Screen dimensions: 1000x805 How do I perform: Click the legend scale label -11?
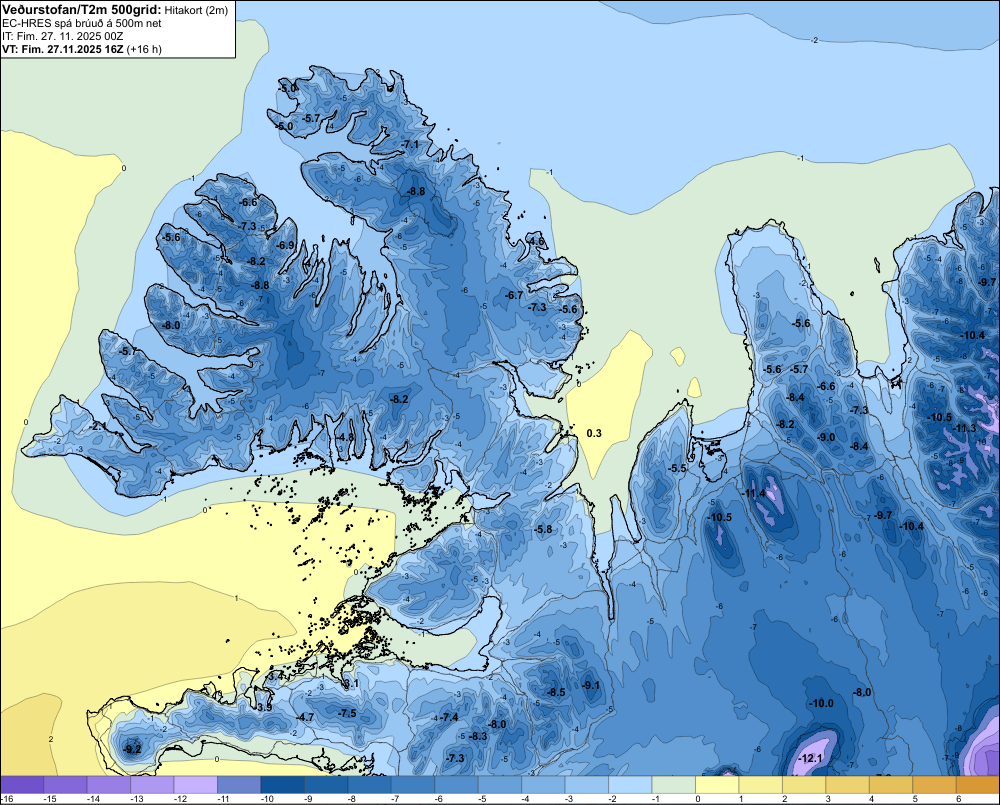click(223, 799)
